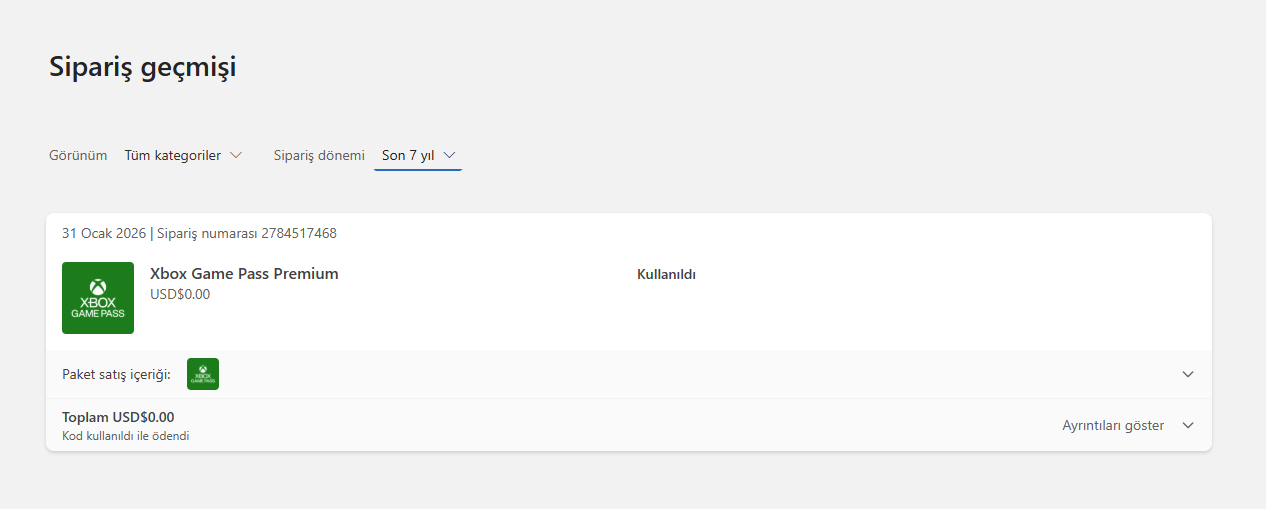Click the Paket satış içeriği label
This screenshot has height=509, width=1266.
116,374
